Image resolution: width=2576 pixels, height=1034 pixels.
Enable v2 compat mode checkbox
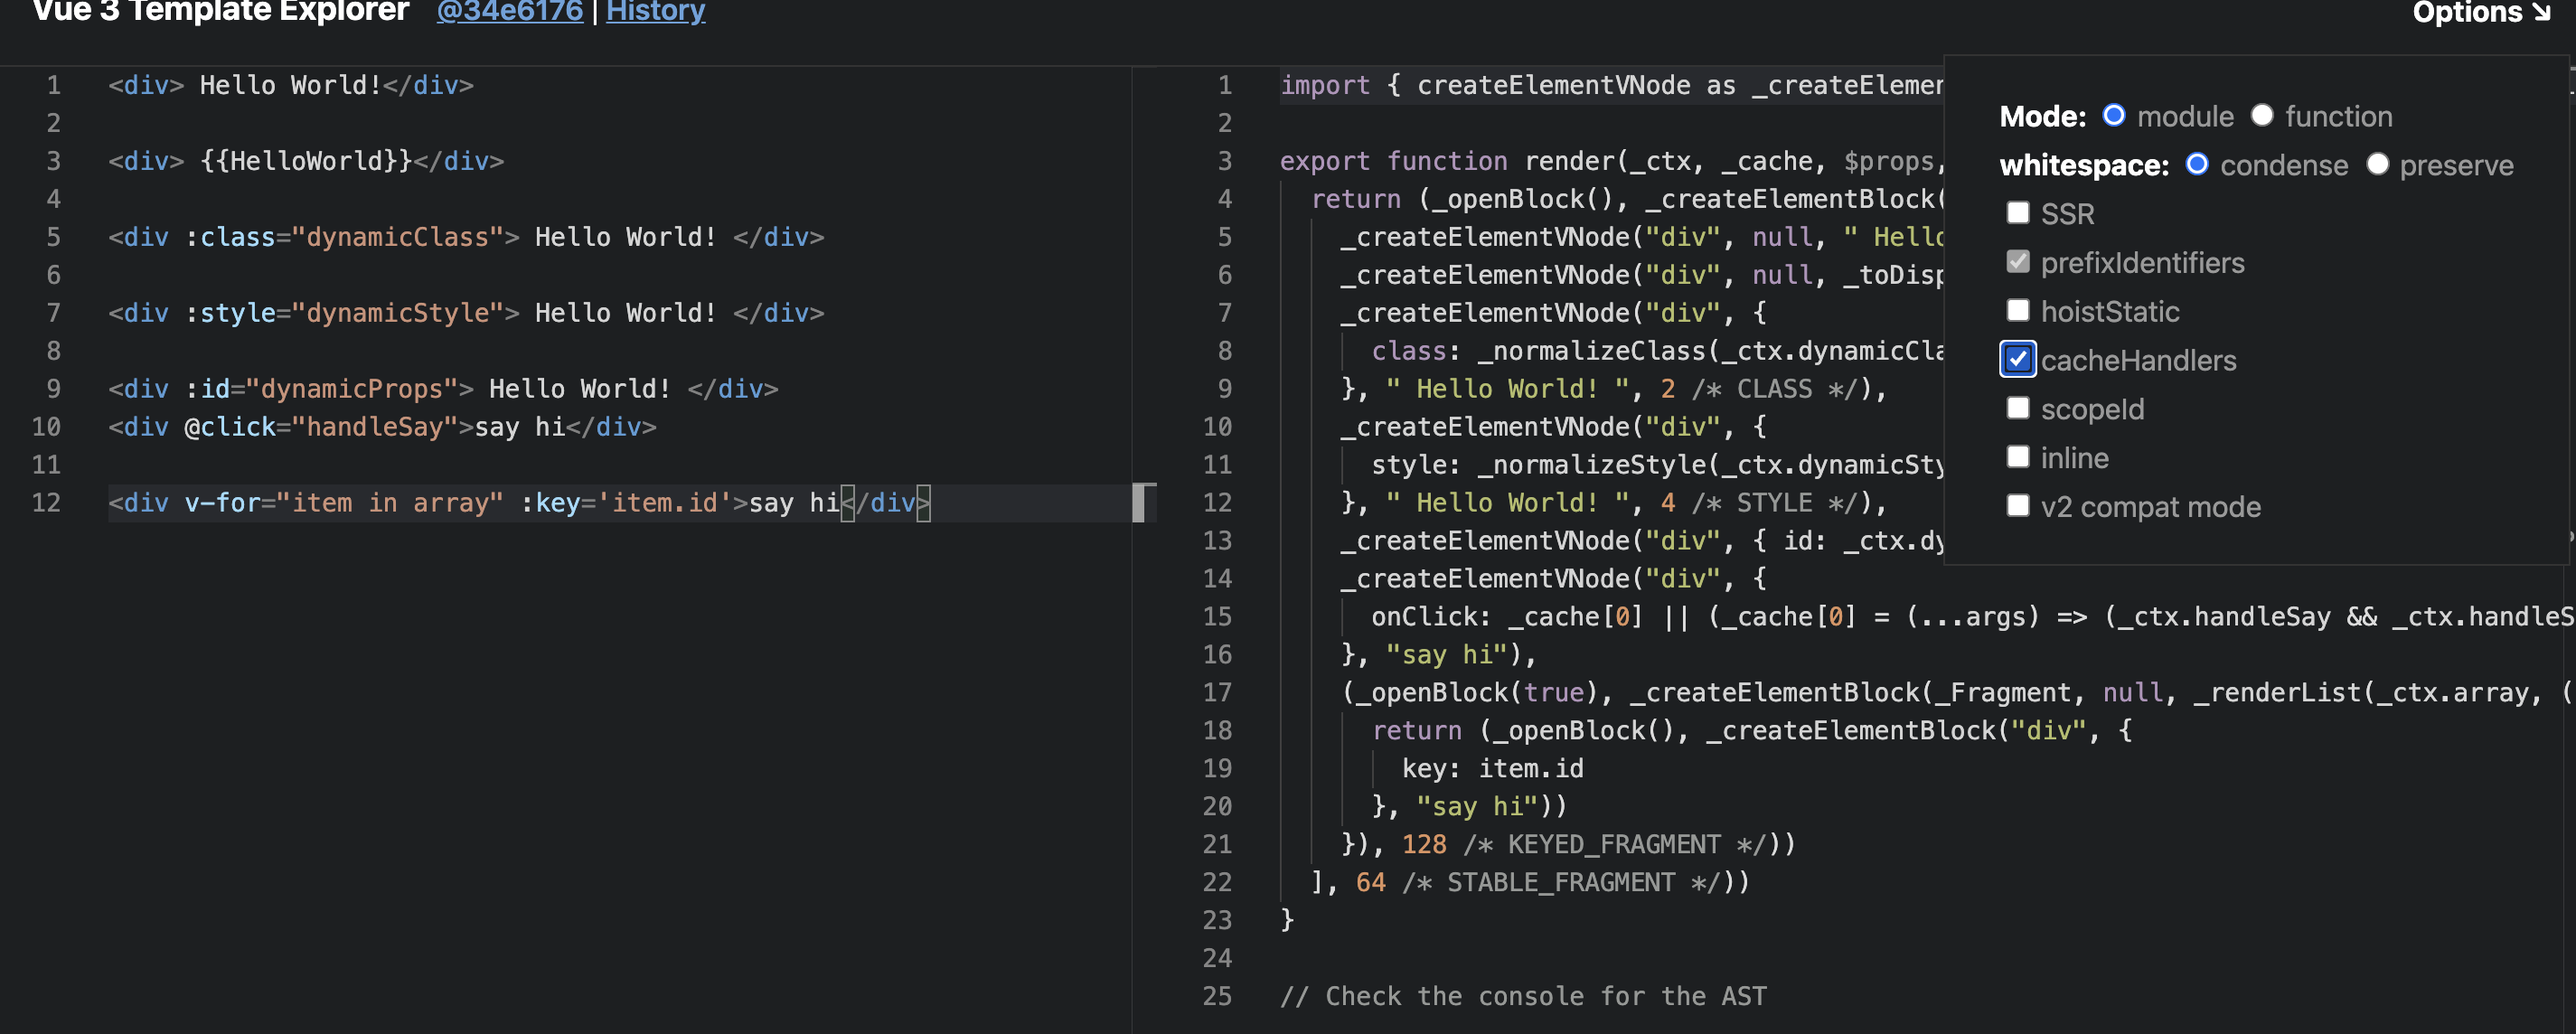pos(2017,507)
